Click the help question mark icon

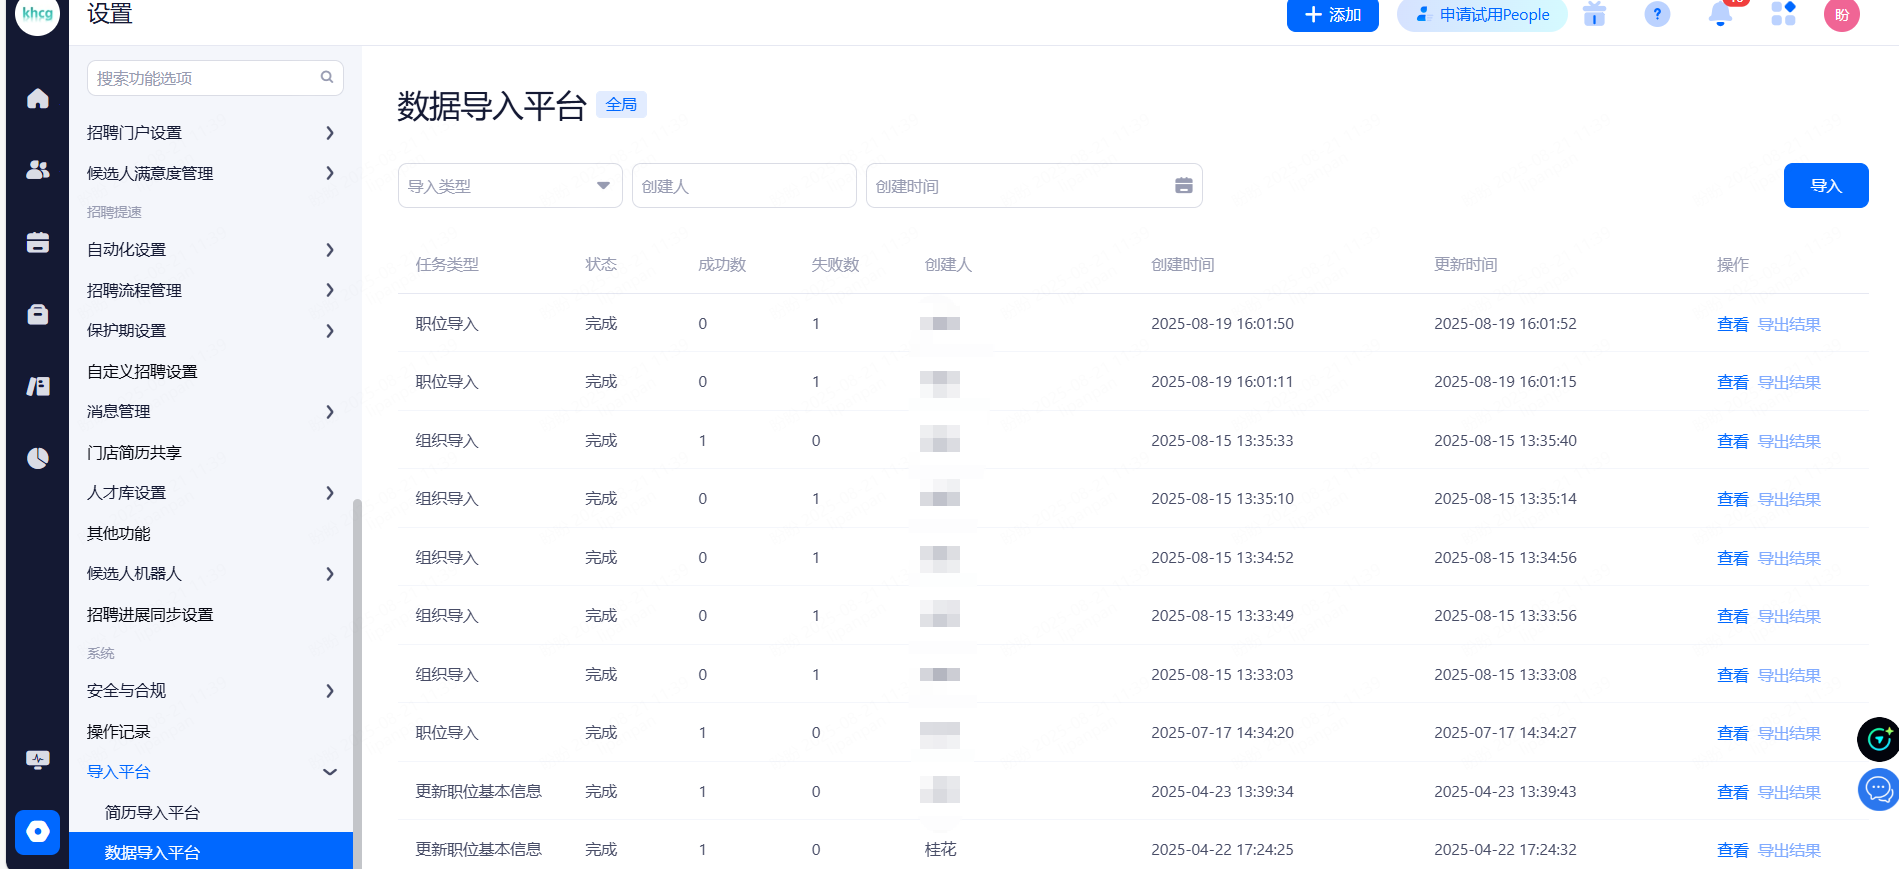tap(1657, 15)
